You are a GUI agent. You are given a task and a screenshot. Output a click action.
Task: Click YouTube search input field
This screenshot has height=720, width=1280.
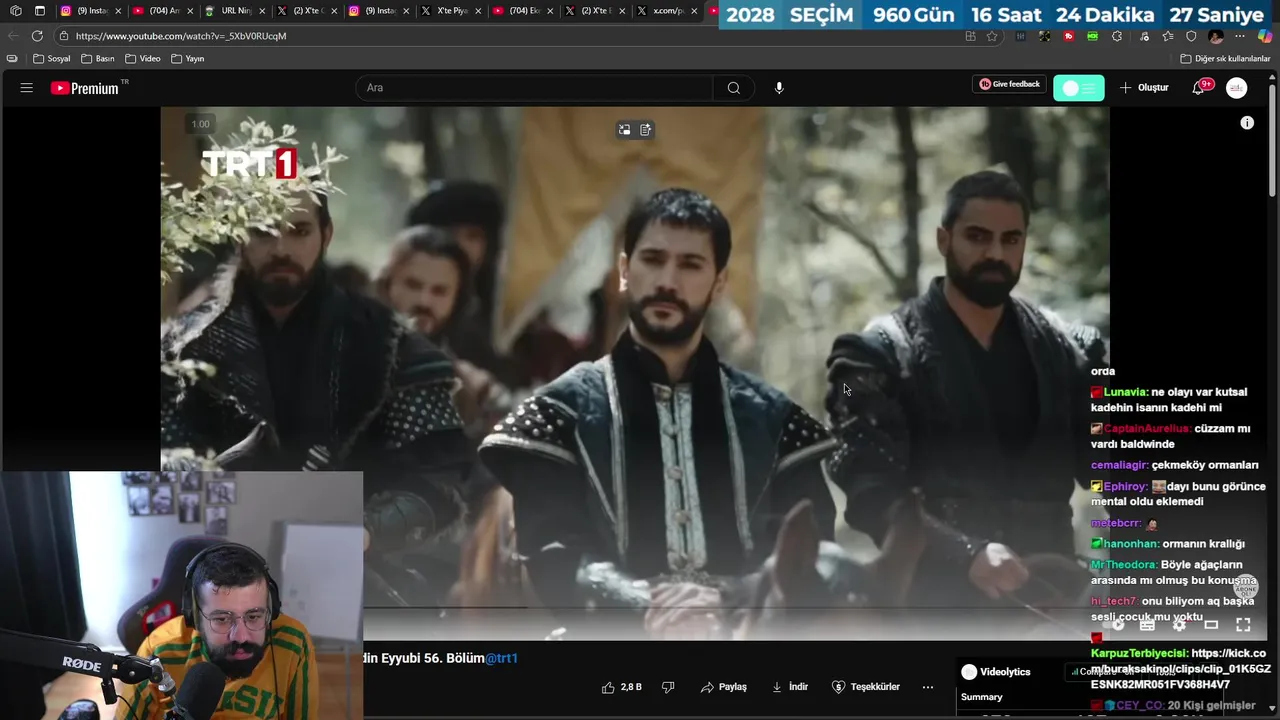pyautogui.click(x=534, y=88)
